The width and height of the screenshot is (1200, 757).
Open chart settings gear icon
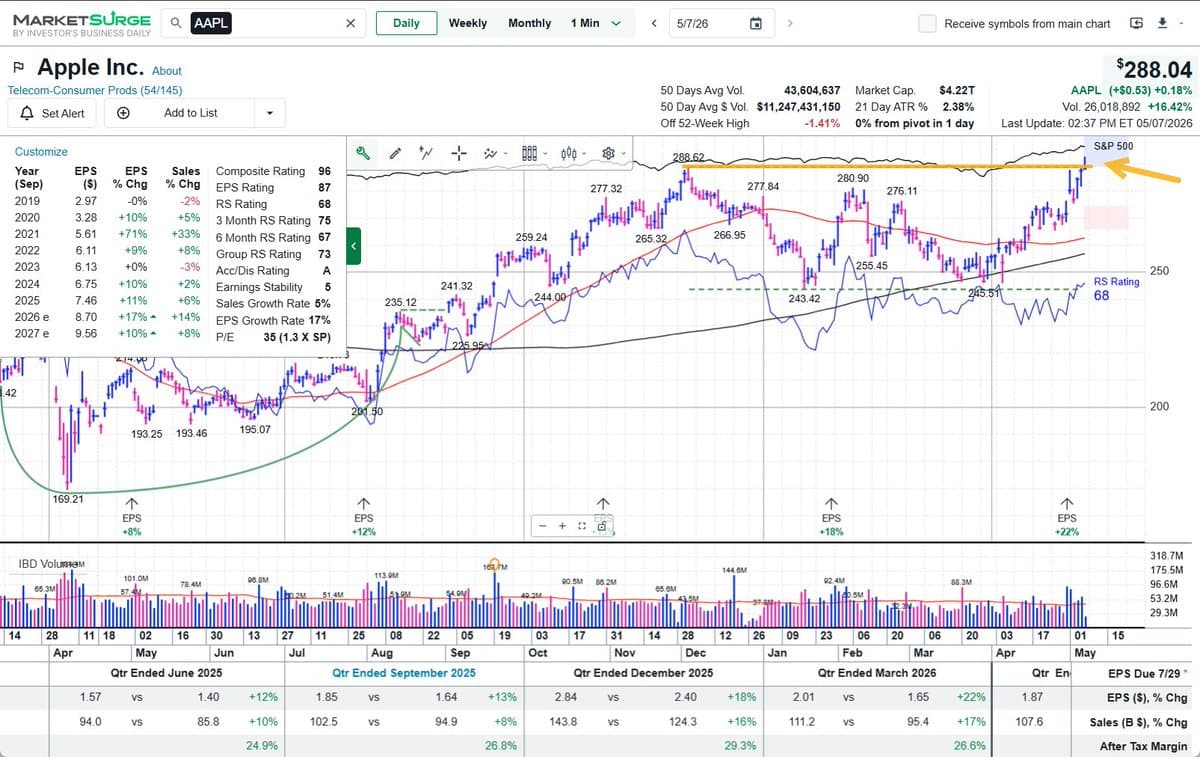coord(607,153)
